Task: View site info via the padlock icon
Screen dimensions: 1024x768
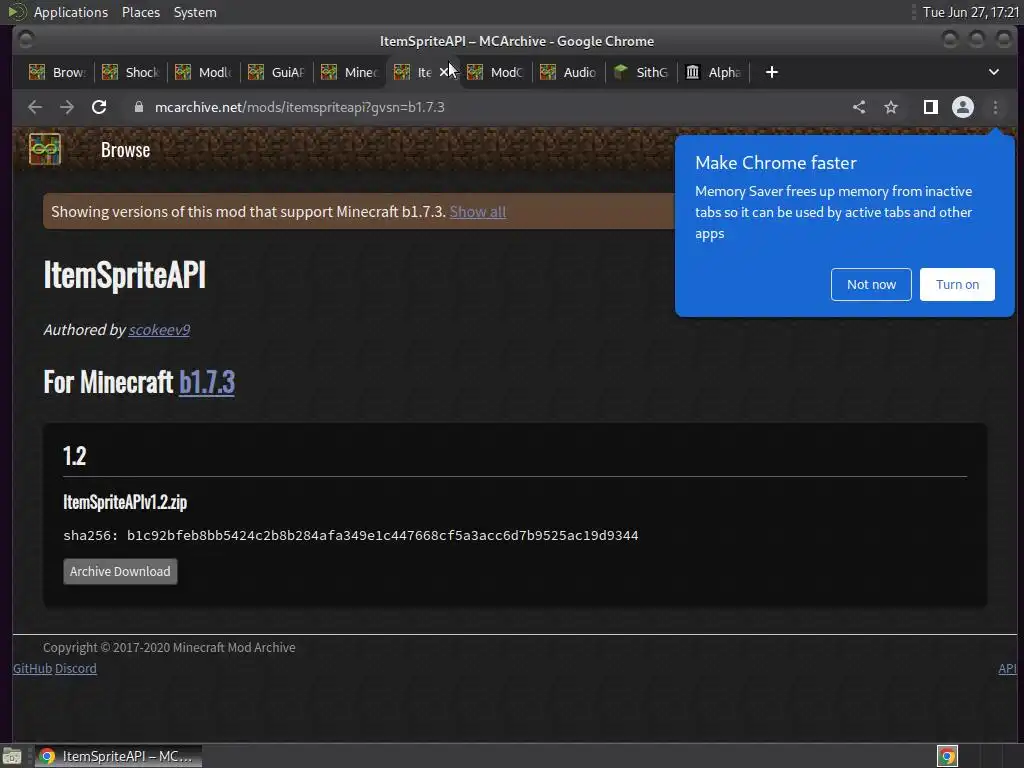Action: (x=138, y=107)
